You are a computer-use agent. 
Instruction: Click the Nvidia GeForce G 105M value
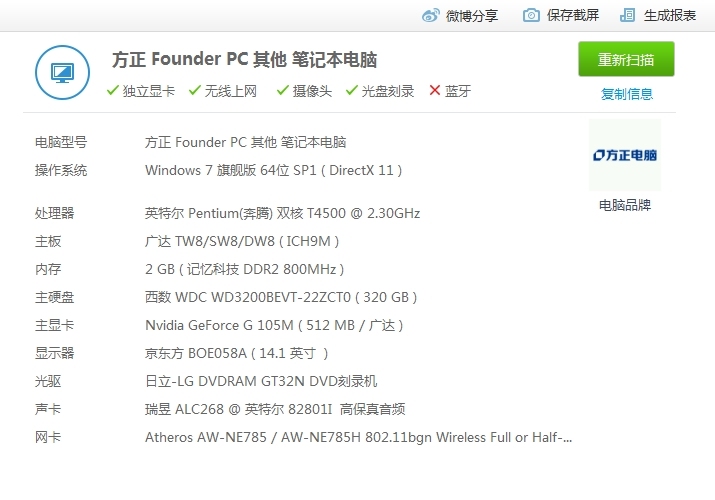tap(274, 325)
